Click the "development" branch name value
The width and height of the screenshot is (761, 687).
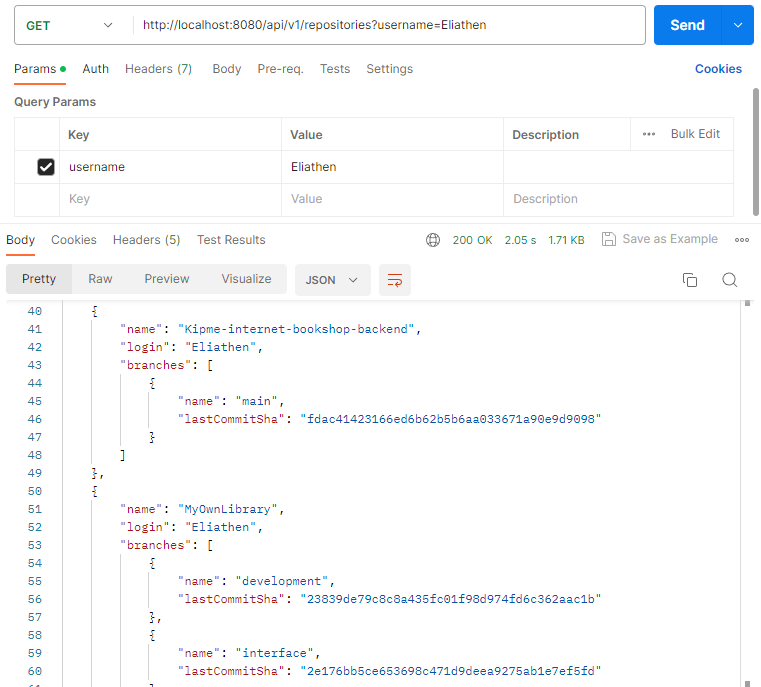click(x=281, y=581)
